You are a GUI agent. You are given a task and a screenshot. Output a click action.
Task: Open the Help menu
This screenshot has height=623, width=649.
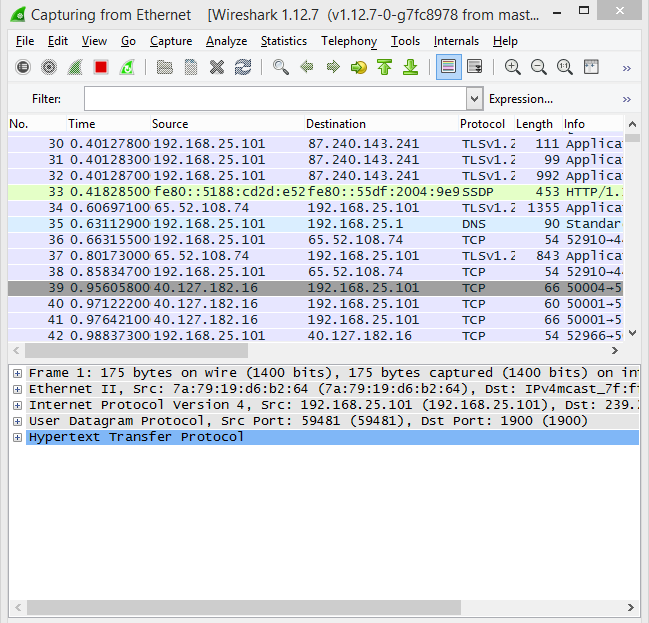tap(505, 41)
